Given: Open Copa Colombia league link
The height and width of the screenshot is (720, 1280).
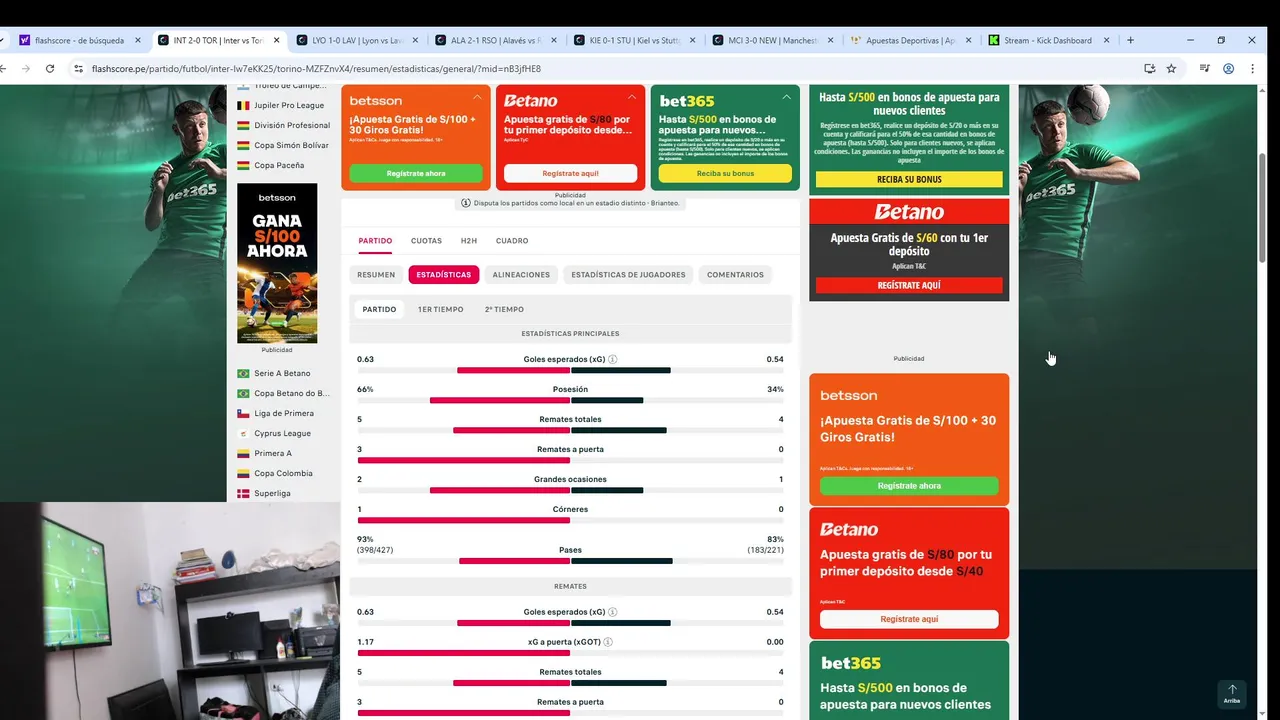Looking at the screenshot, I should (283, 473).
